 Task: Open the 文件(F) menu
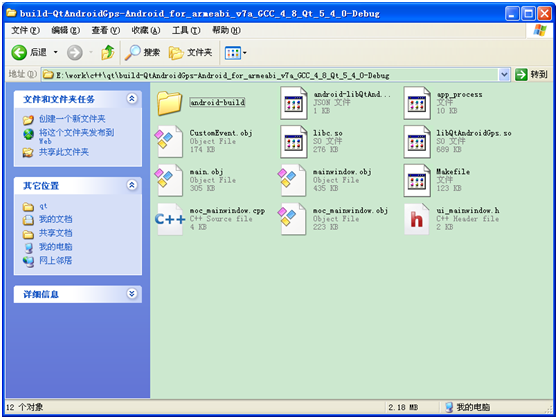(x=25, y=31)
